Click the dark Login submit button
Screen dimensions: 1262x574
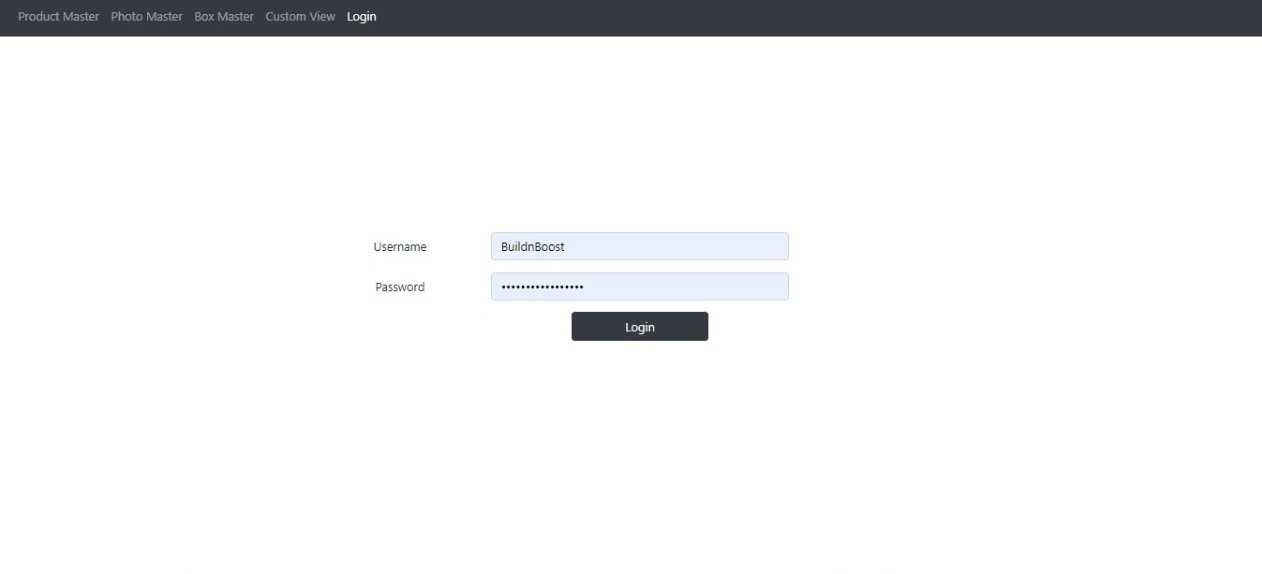[640, 327]
